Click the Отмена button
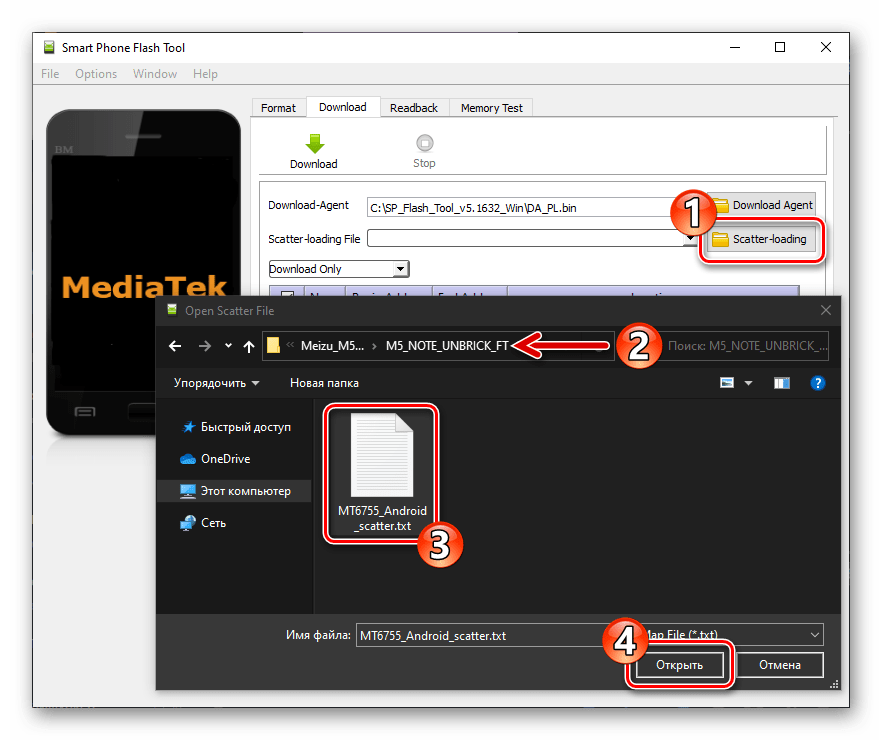Image resolution: width=882 pixels, height=740 pixels. 780,665
